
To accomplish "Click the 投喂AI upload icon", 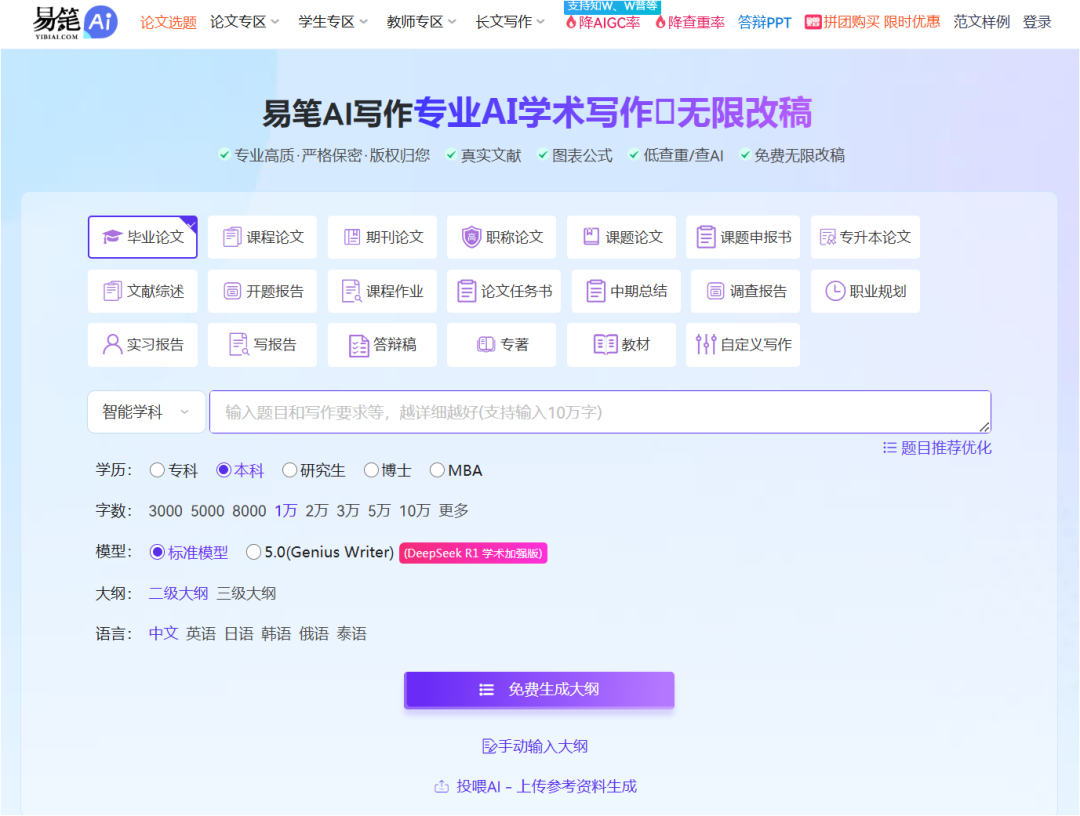I will (x=442, y=786).
